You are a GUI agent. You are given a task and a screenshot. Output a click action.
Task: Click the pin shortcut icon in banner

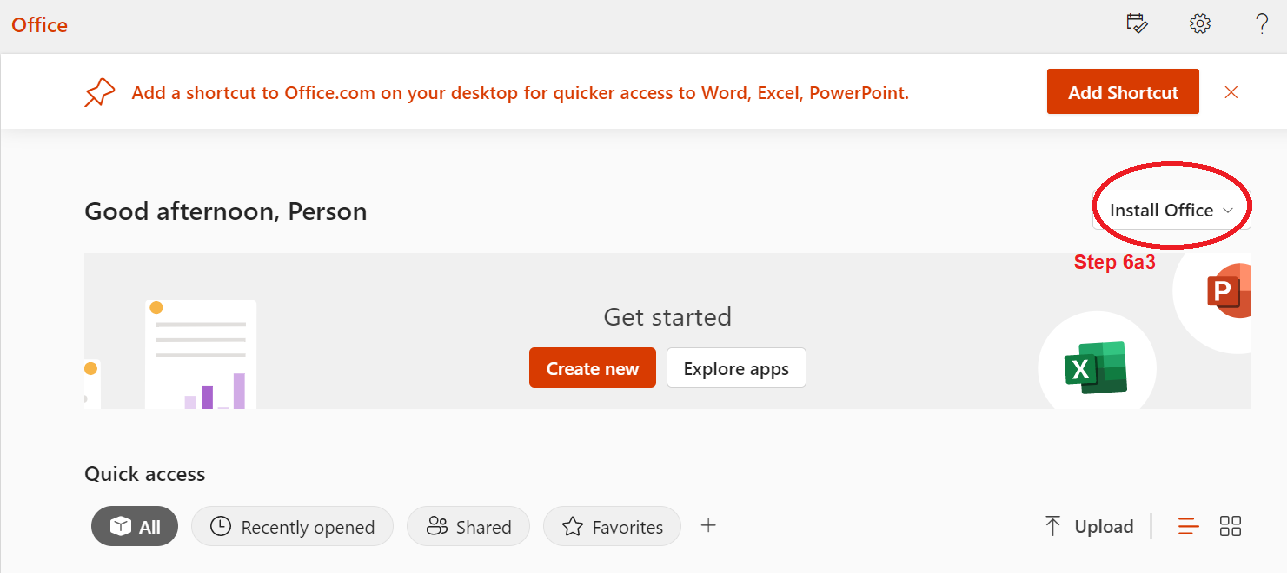coord(100,93)
